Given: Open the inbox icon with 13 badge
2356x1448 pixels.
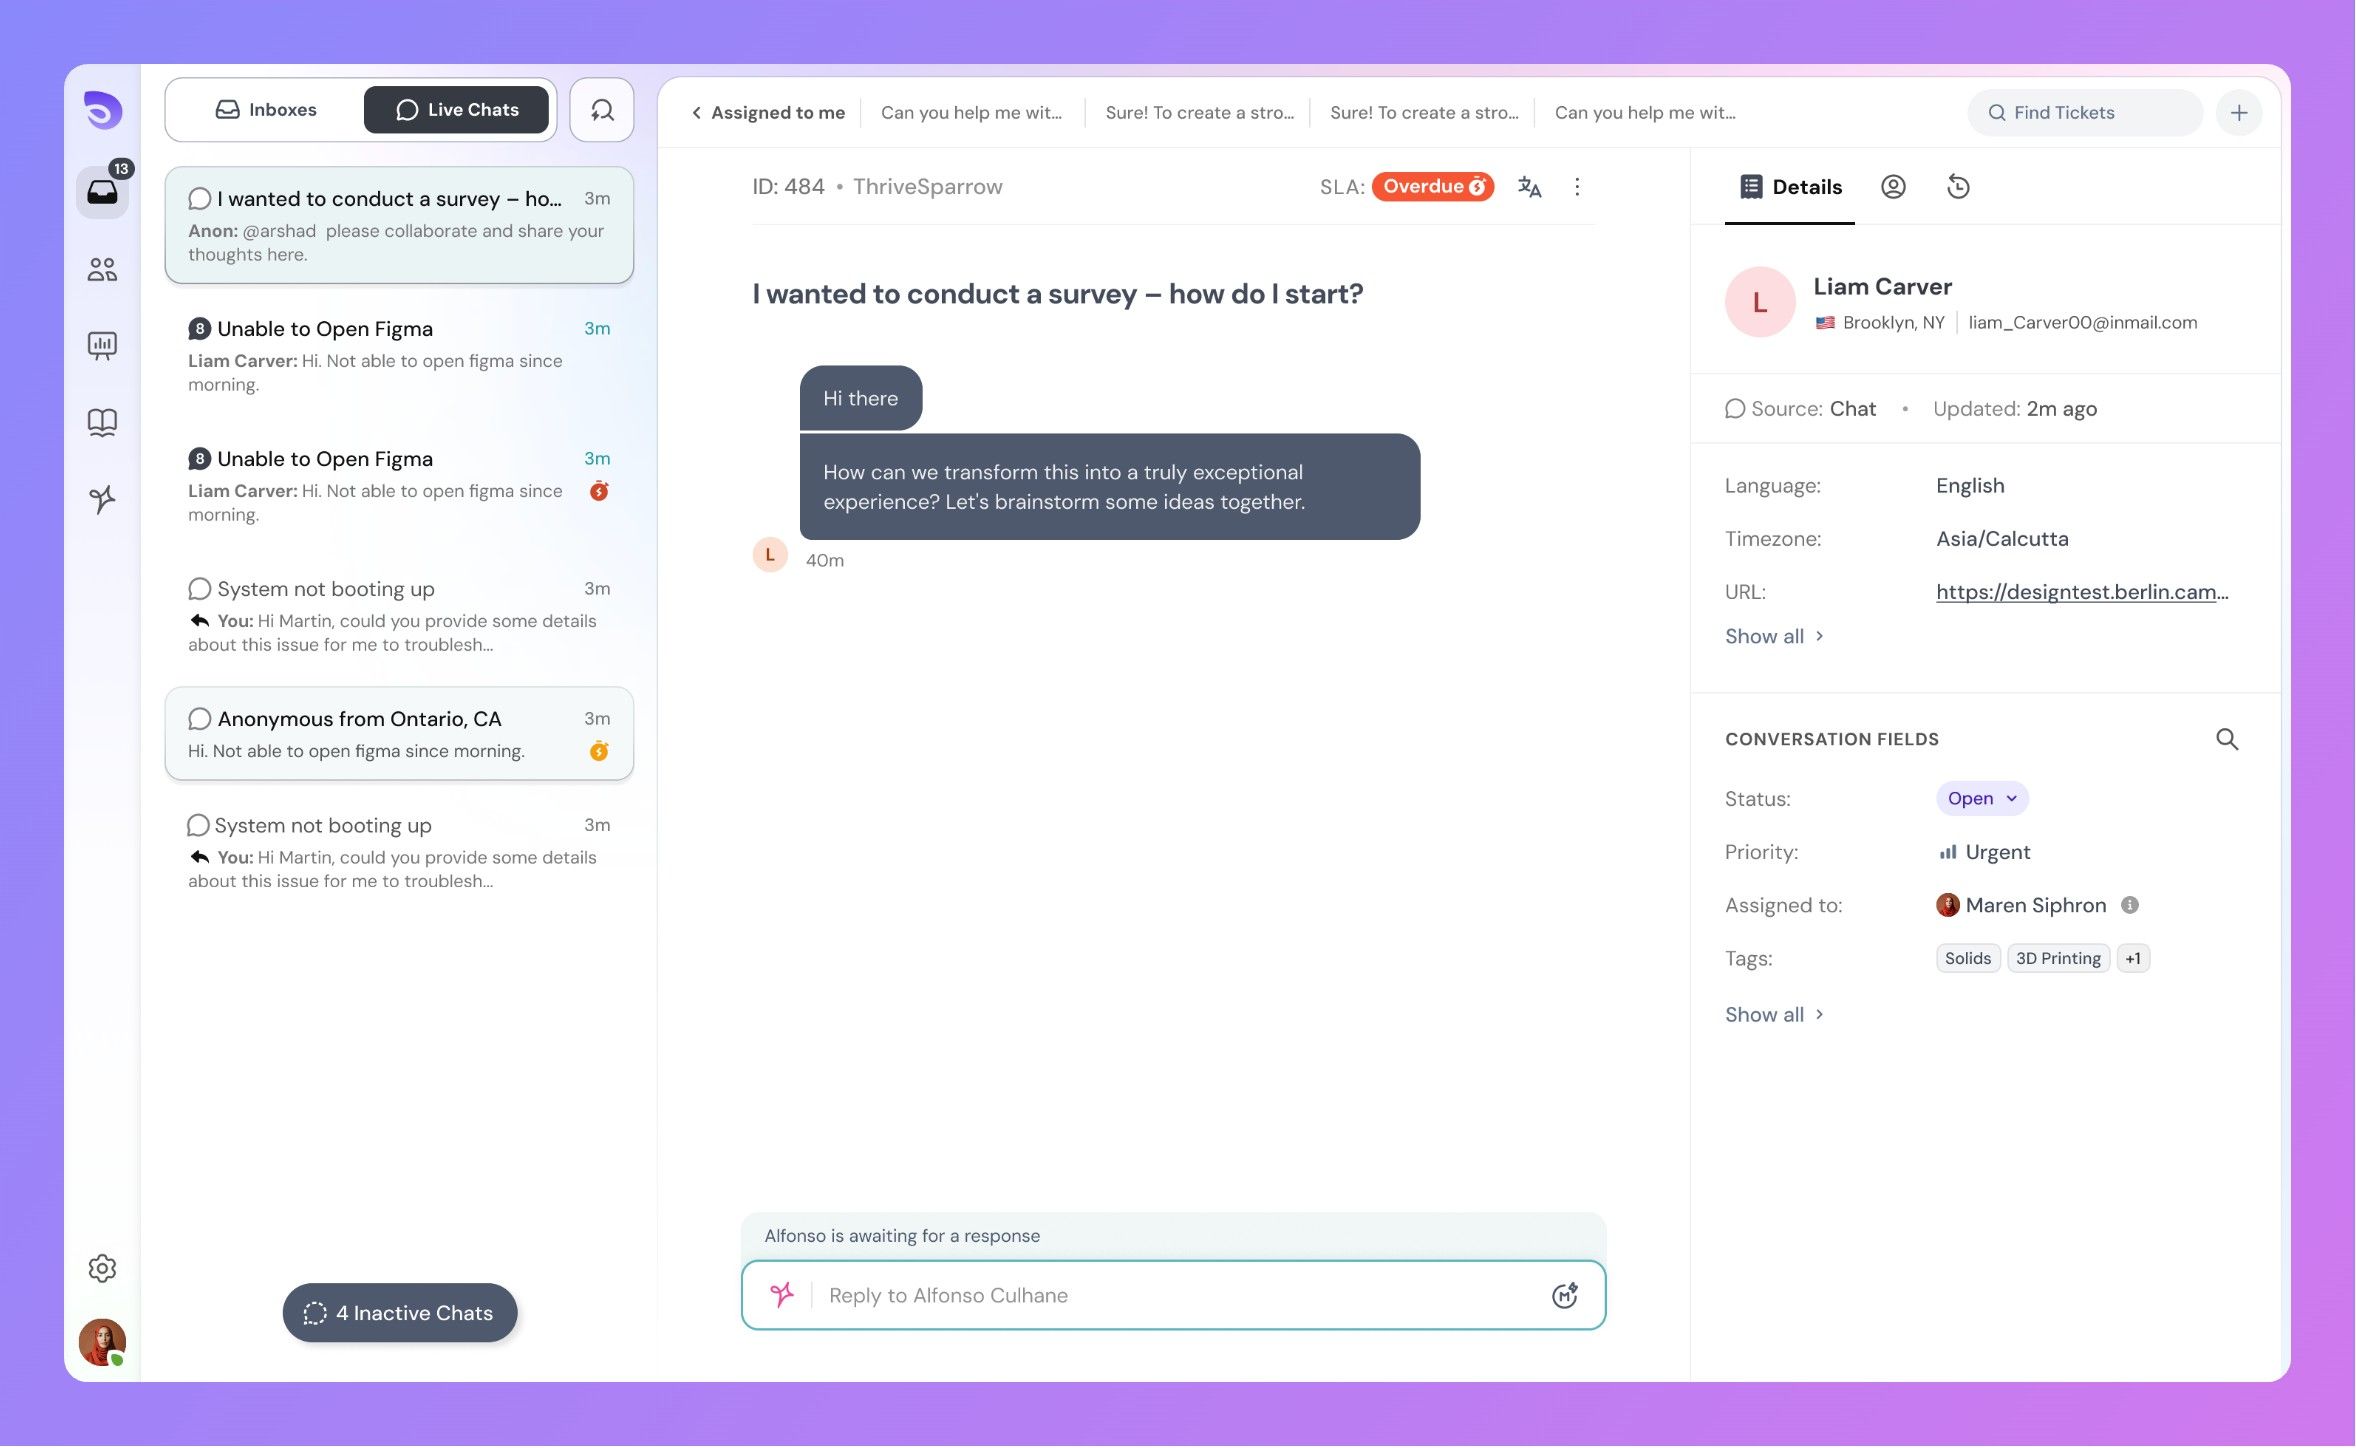Looking at the screenshot, I should (x=103, y=191).
